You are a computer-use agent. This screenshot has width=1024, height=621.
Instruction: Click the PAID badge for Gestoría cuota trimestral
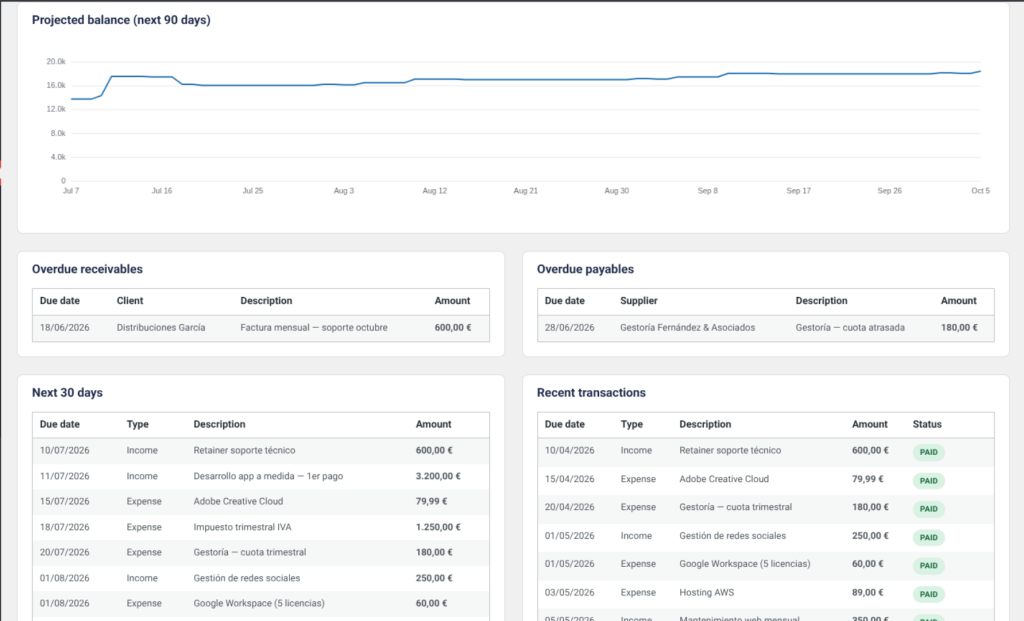point(928,509)
